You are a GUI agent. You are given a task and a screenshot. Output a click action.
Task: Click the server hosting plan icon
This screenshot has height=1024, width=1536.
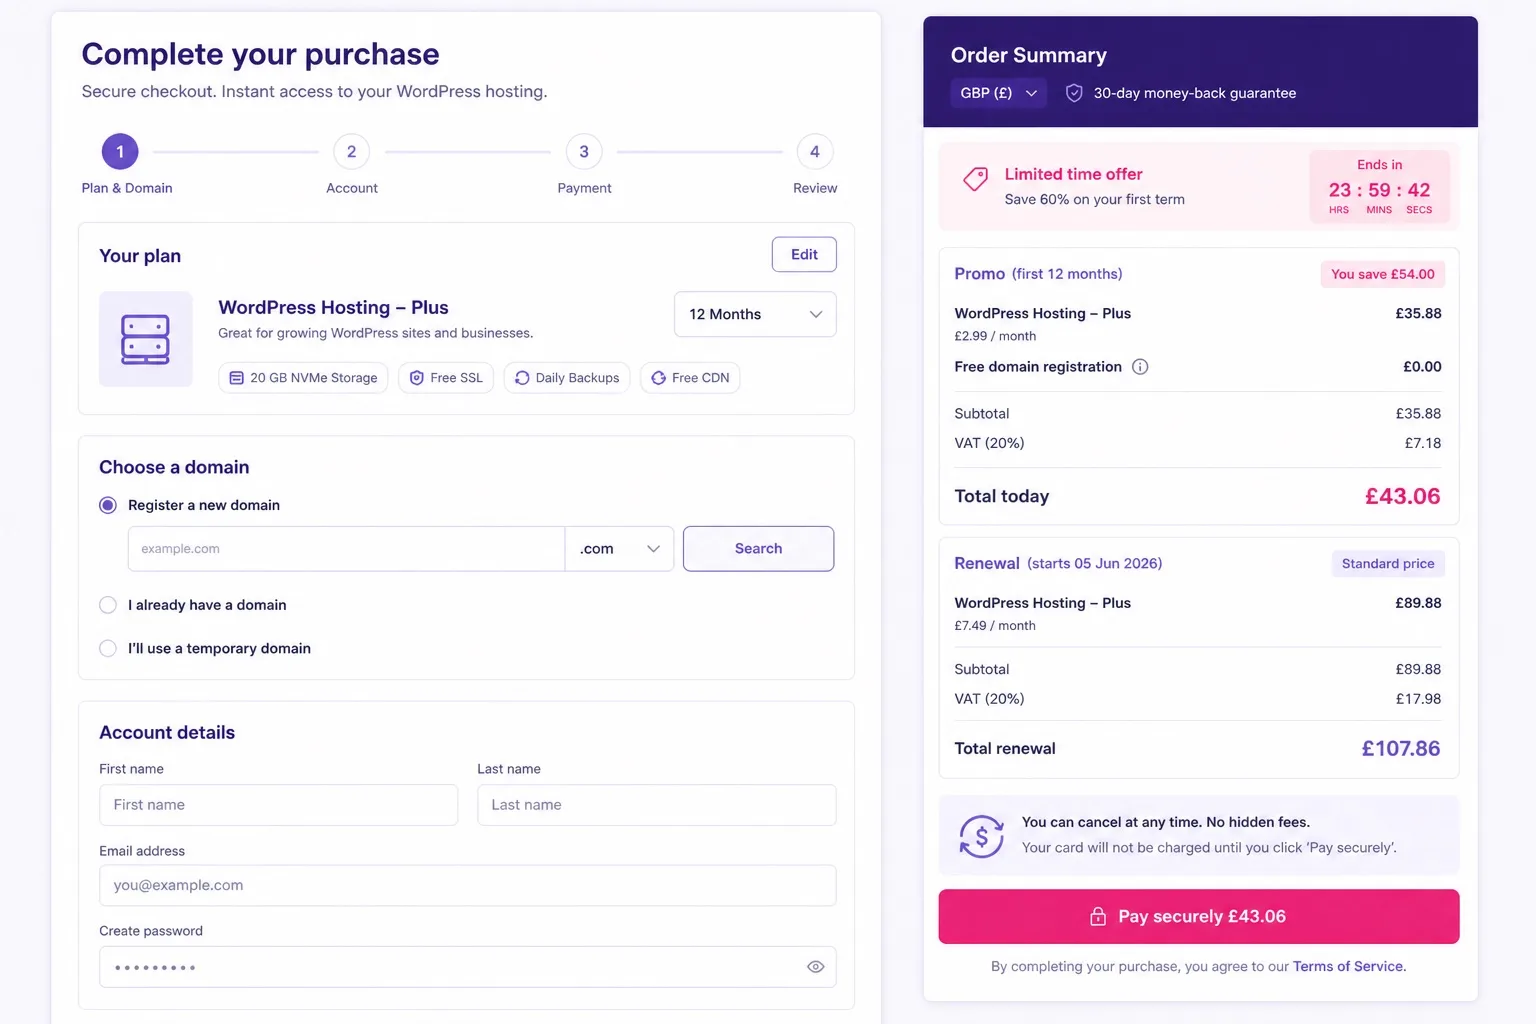[x=145, y=339]
